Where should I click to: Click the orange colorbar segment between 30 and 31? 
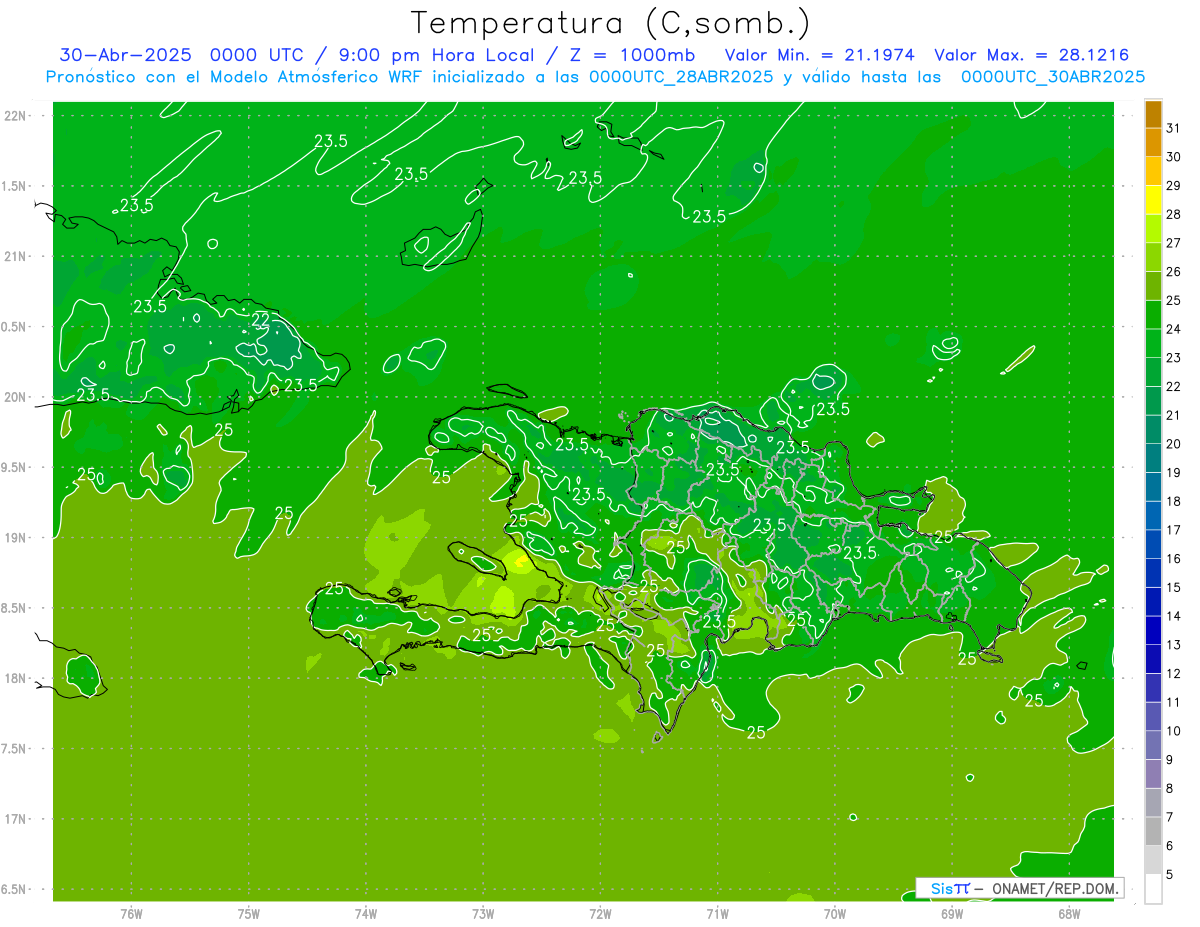coord(1153,143)
